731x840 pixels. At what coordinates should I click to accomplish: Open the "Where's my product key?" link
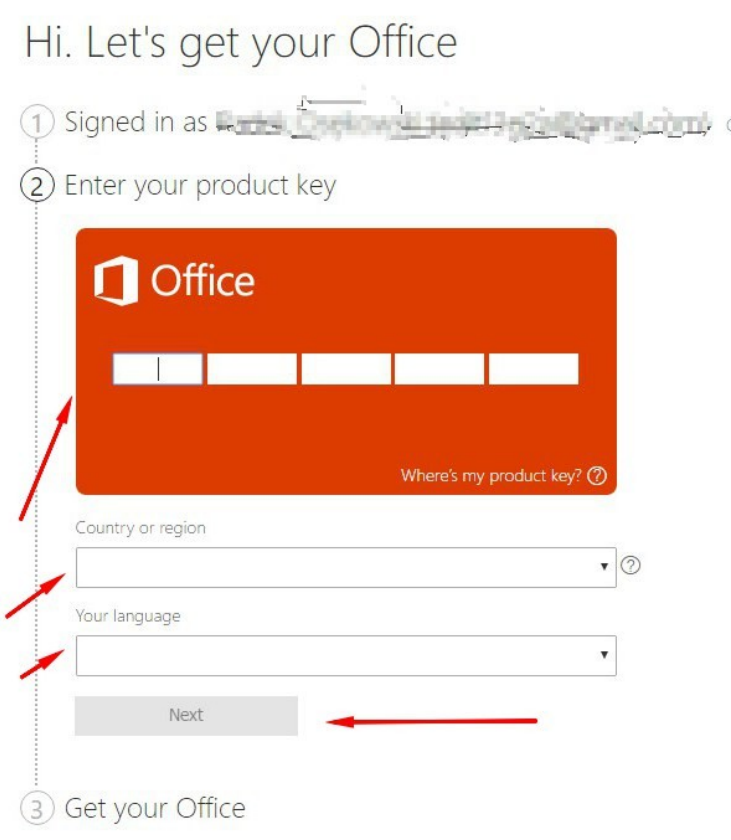coord(491,476)
